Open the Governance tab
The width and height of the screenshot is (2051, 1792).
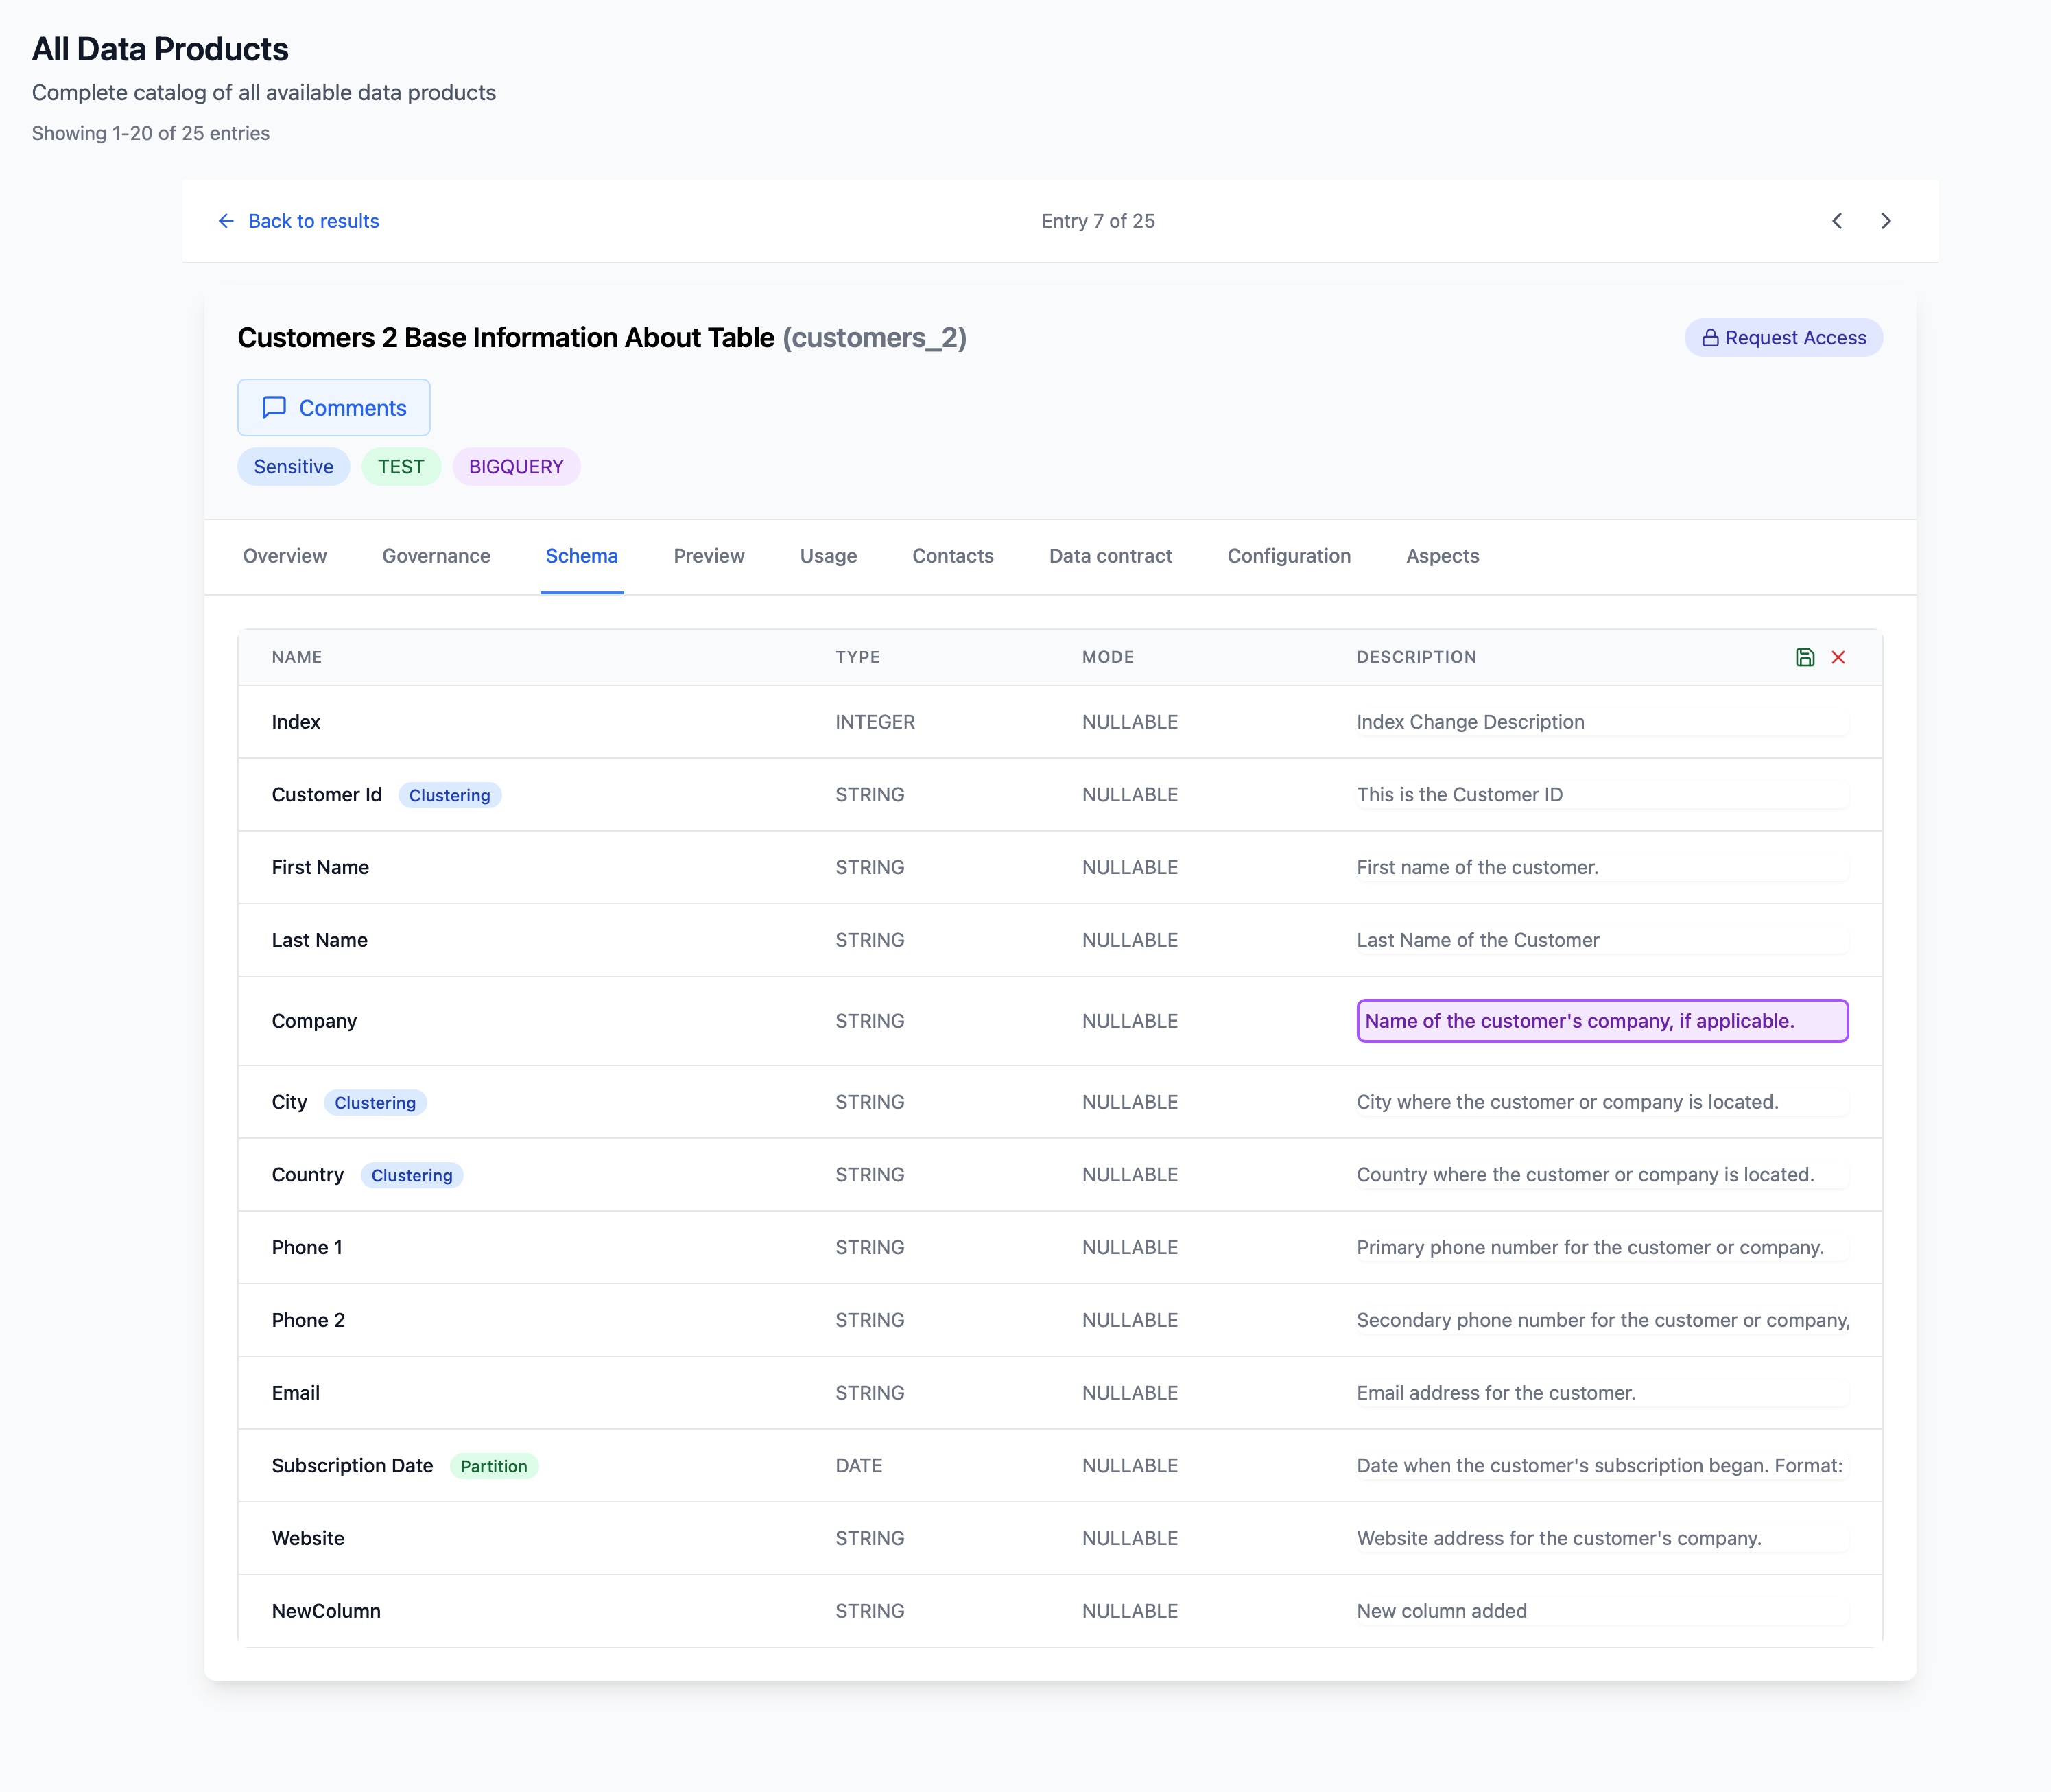pos(436,556)
